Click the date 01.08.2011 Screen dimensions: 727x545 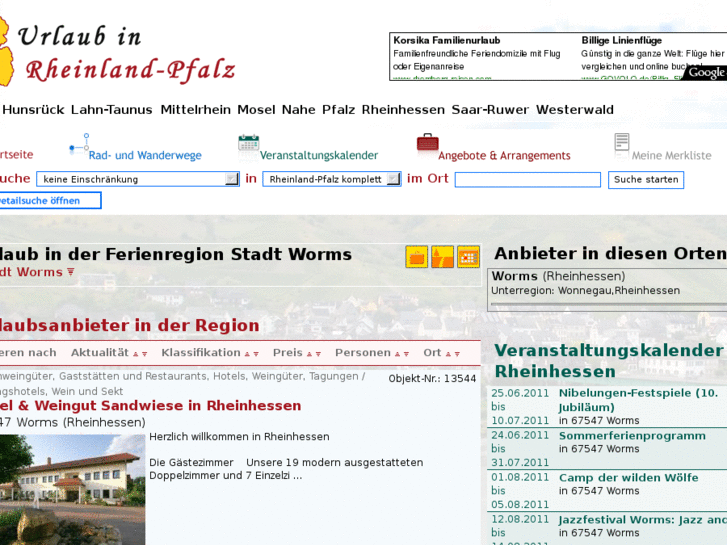click(520, 477)
